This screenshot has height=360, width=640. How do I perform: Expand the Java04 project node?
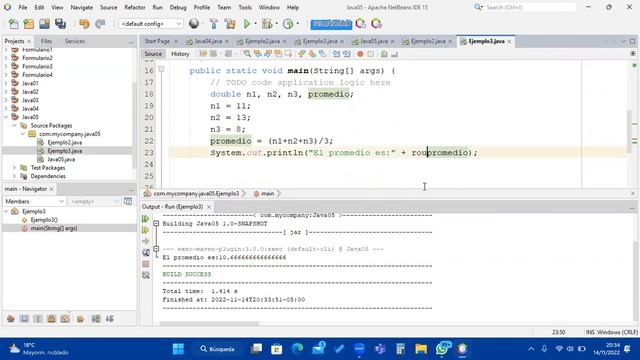click(6, 109)
